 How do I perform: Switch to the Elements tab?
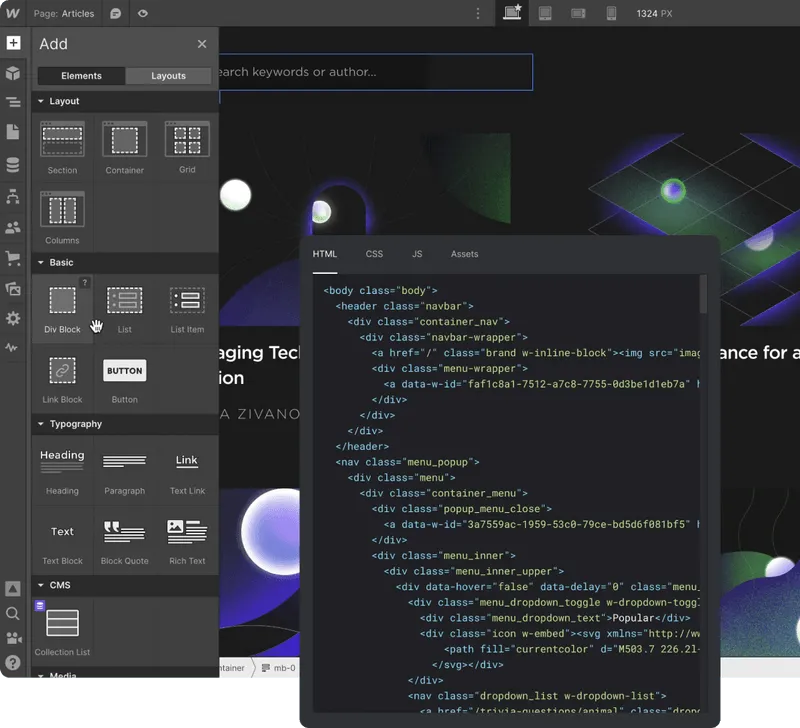click(81, 76)
